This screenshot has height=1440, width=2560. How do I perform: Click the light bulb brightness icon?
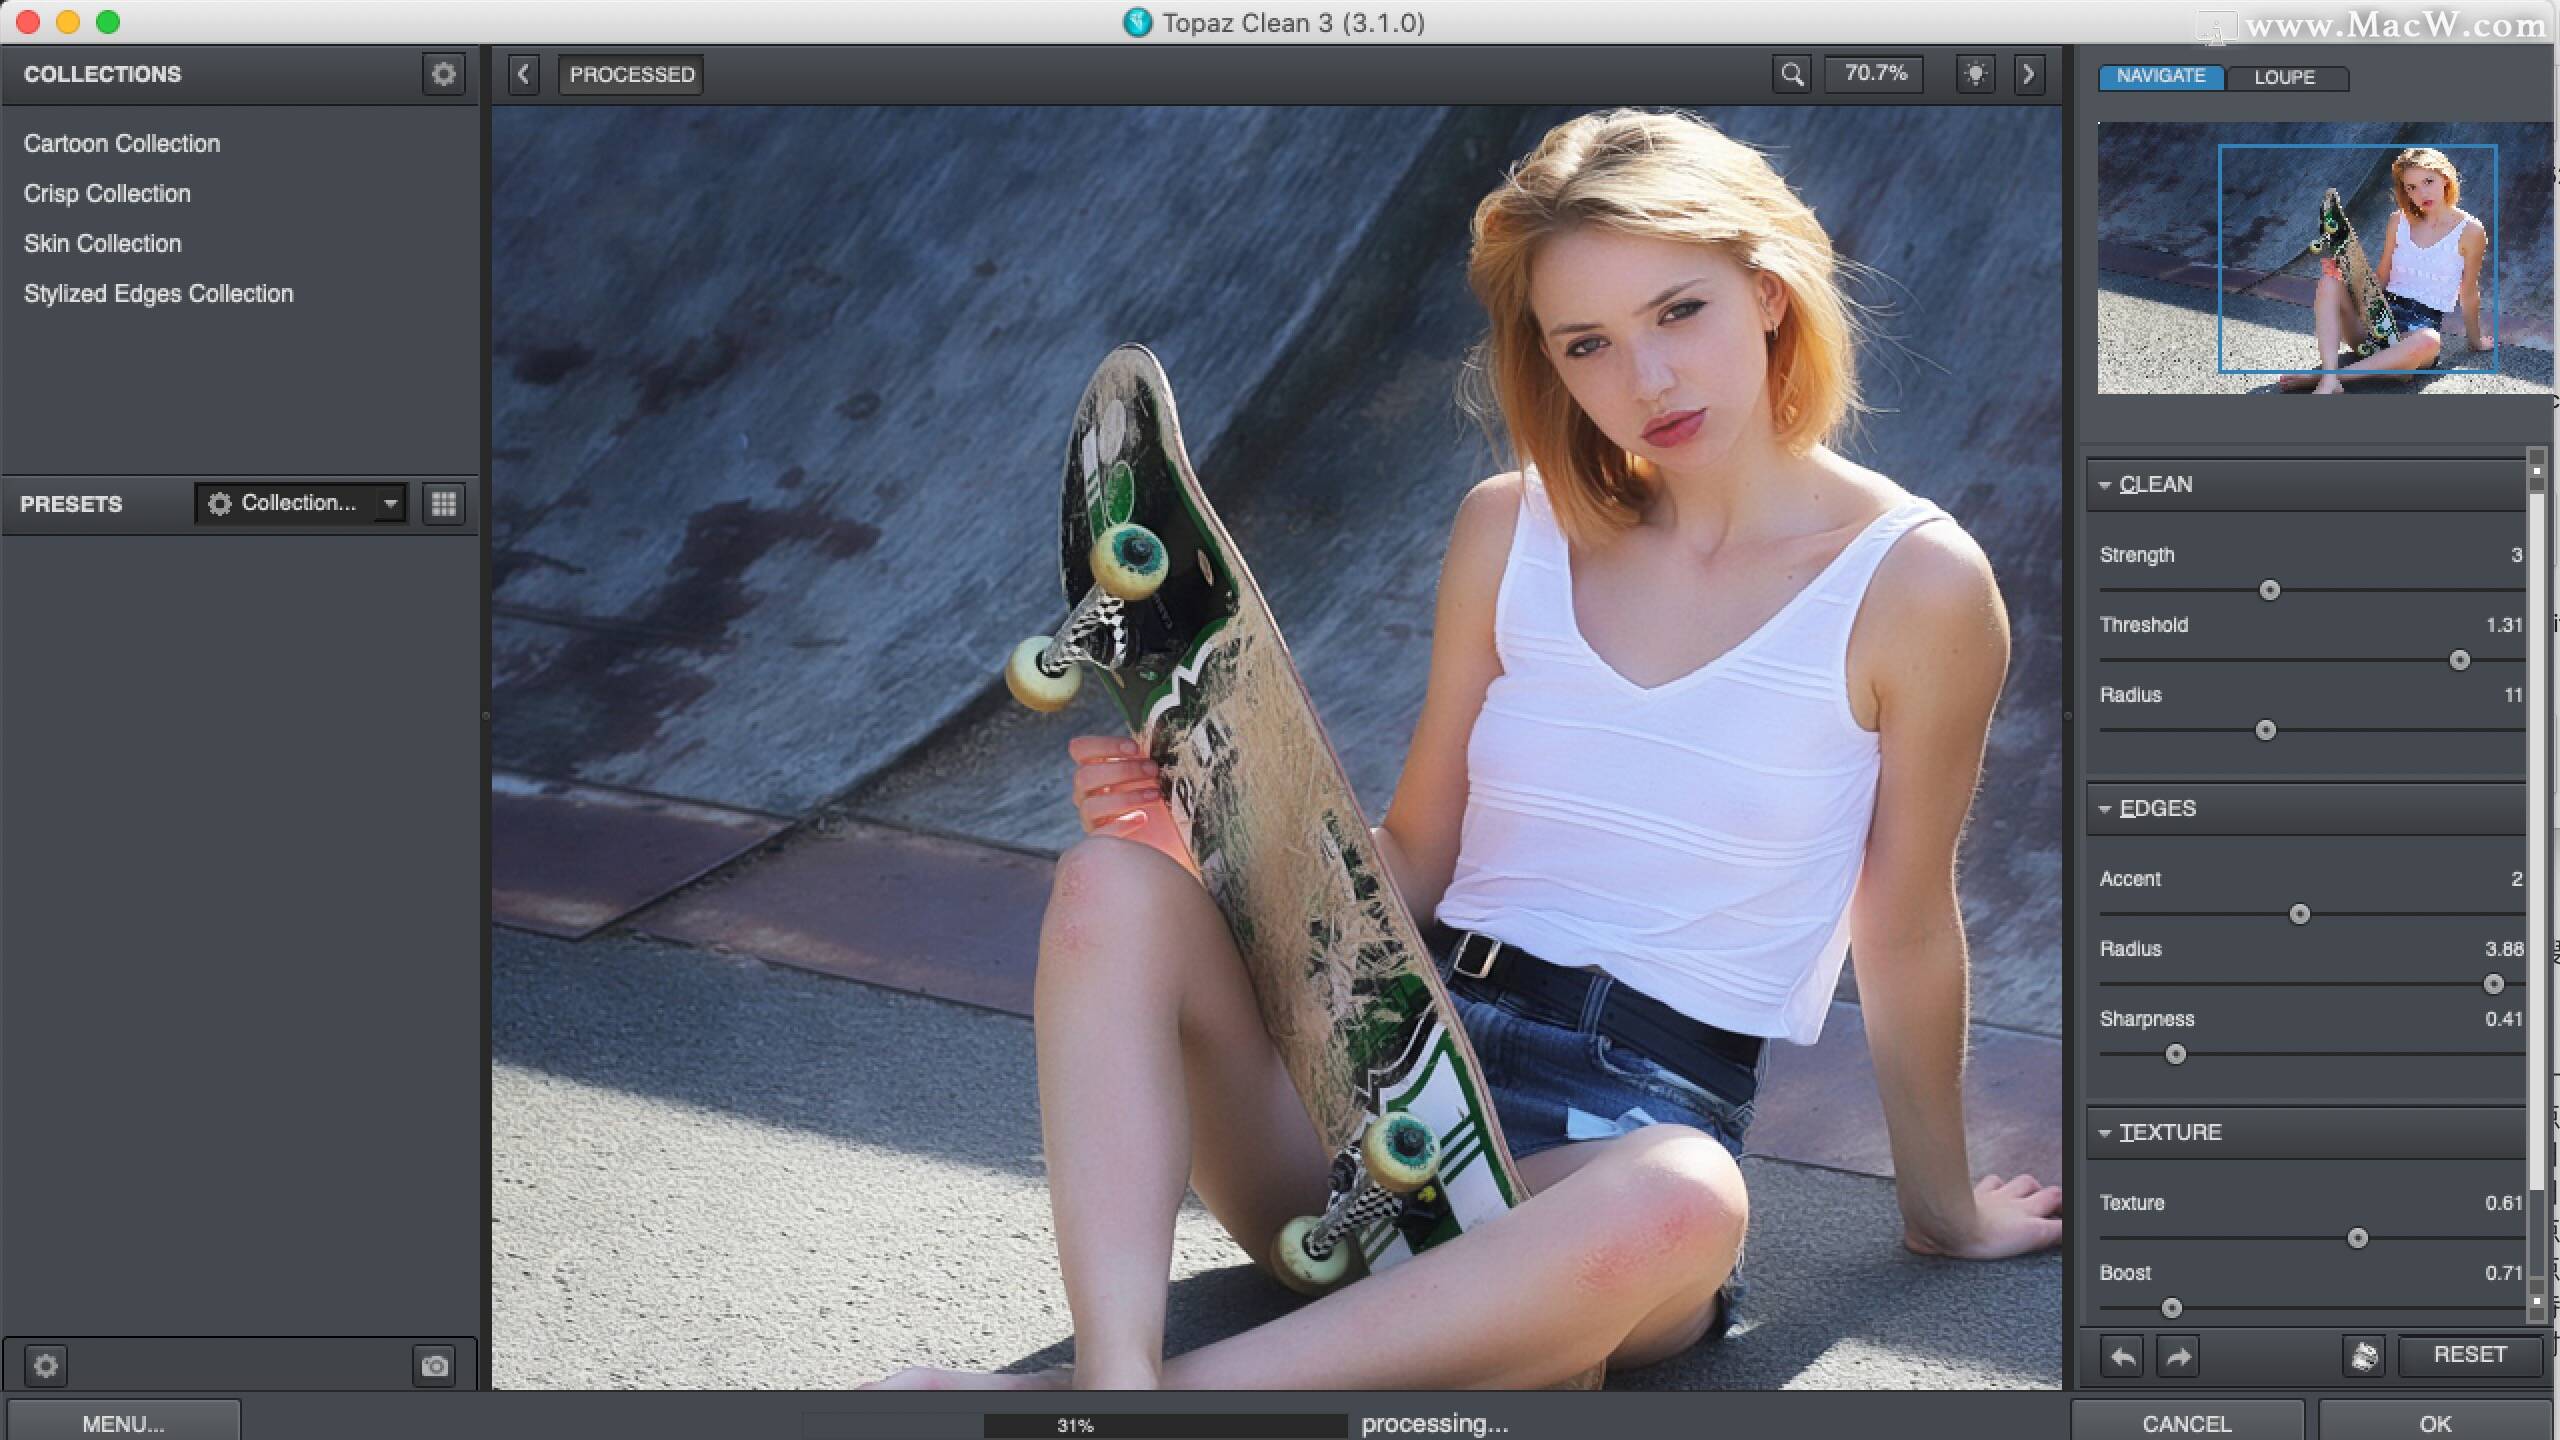coord(1975,74)
